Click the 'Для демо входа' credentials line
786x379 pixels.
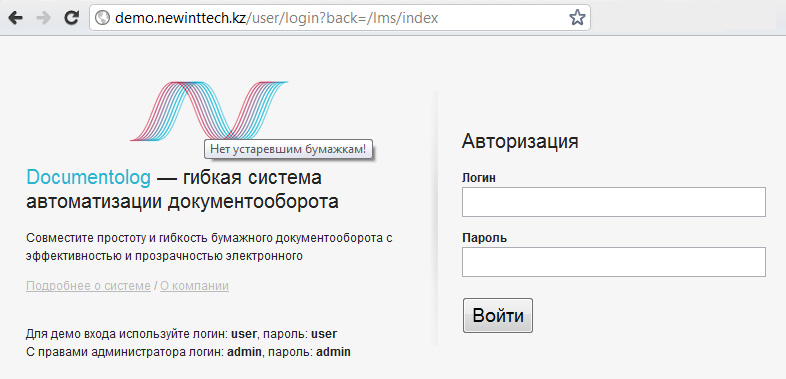181,334
